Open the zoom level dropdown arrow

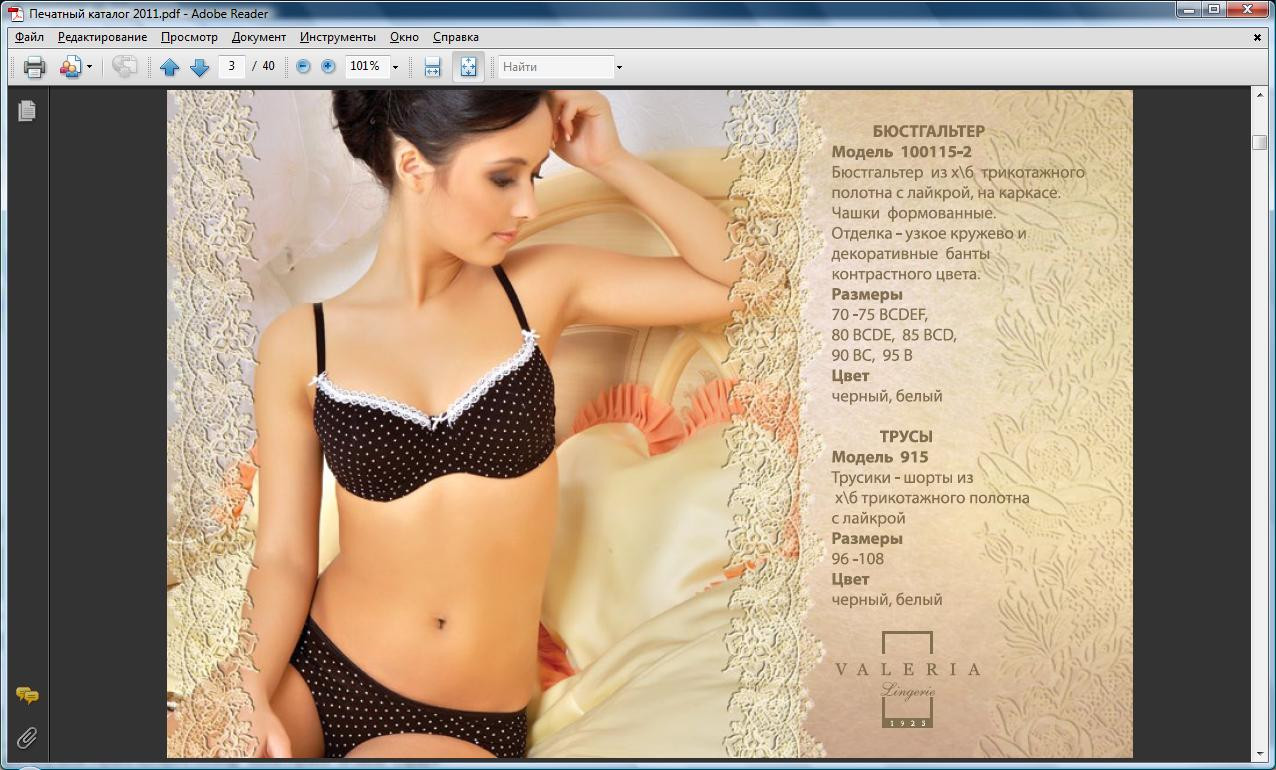point(395,67)
